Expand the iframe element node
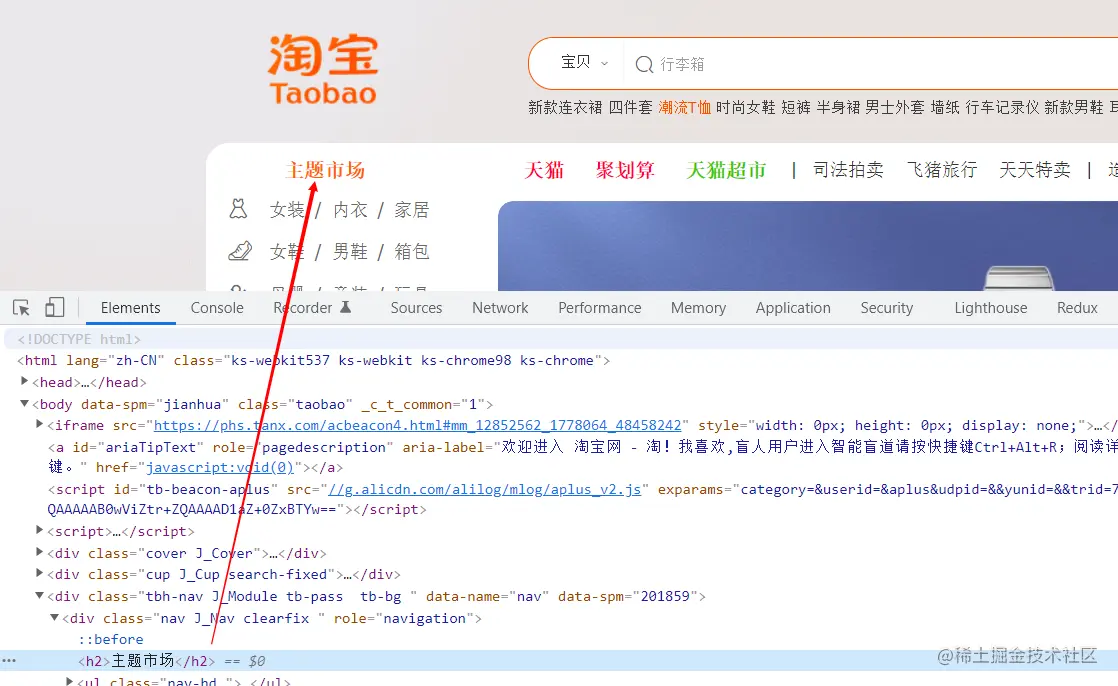The image size is (1118, 686). 39,424
